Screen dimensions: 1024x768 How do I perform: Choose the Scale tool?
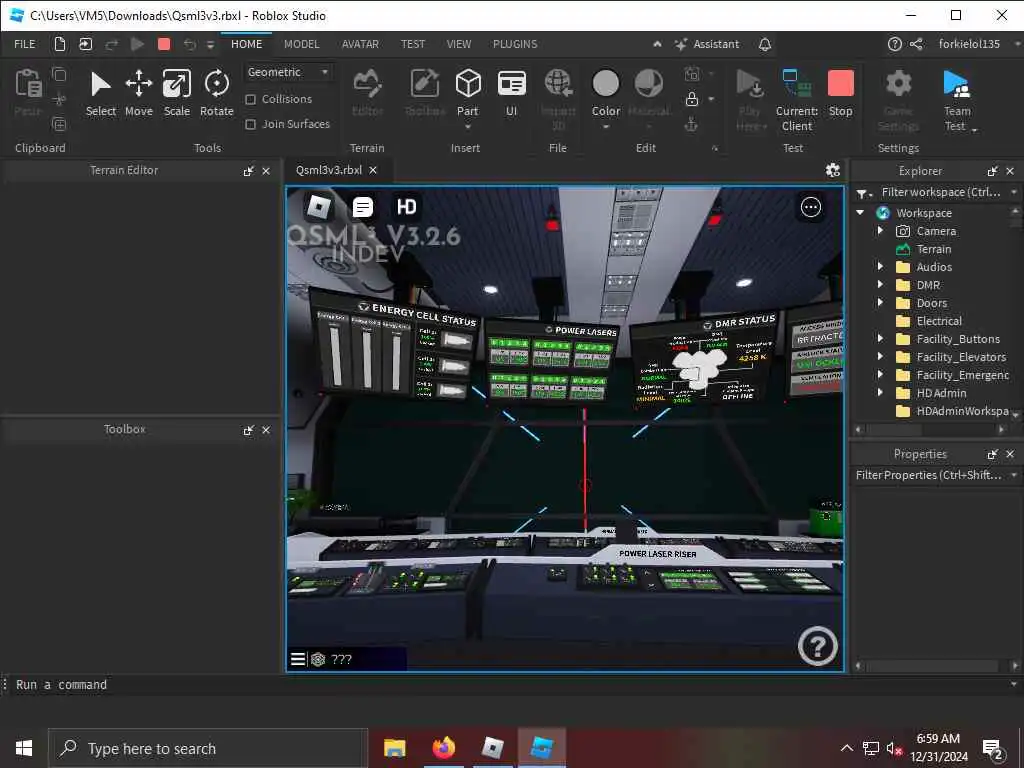[176, 93]
